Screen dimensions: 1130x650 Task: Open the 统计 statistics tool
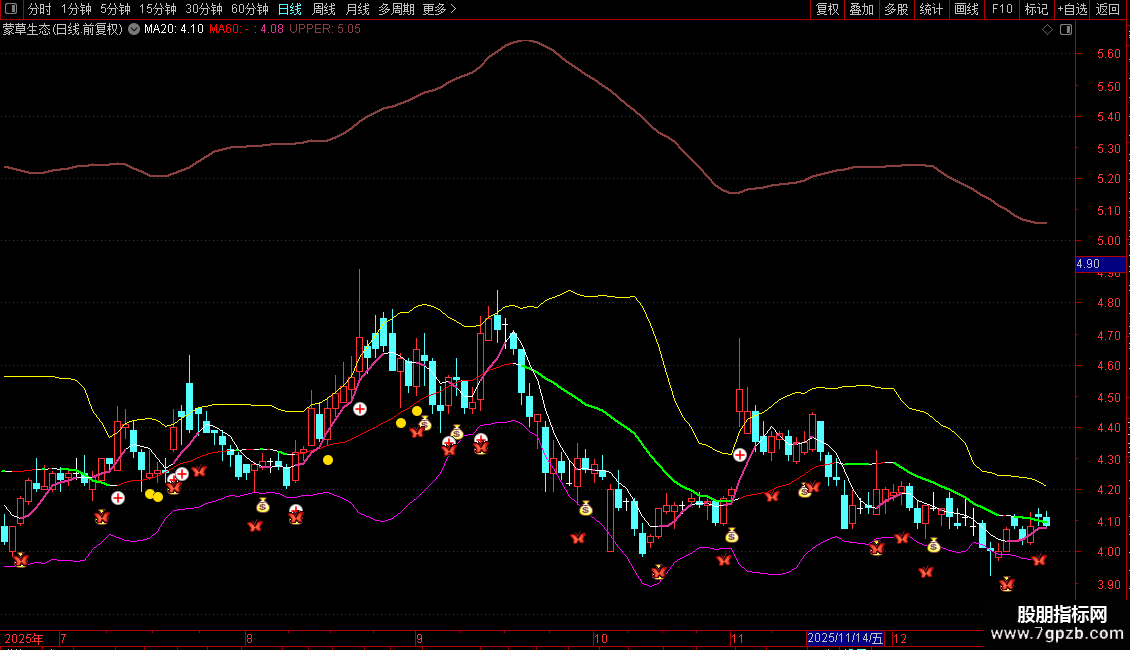click(931, 9)
